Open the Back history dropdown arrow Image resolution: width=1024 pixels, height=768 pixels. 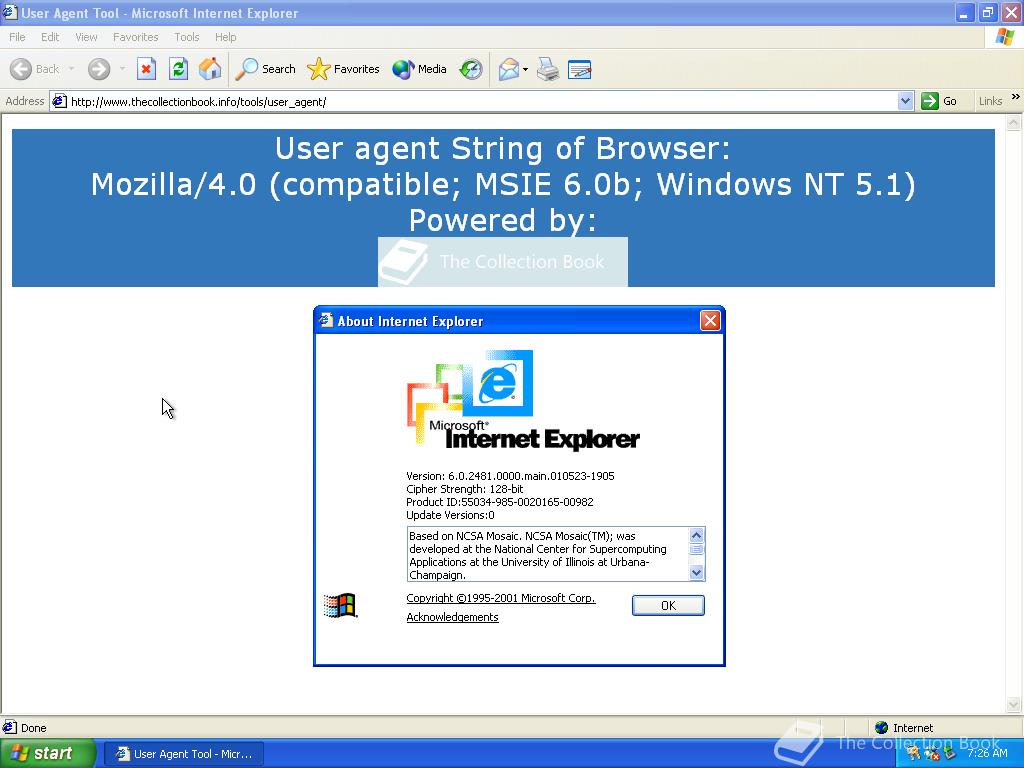pos(71,69)
